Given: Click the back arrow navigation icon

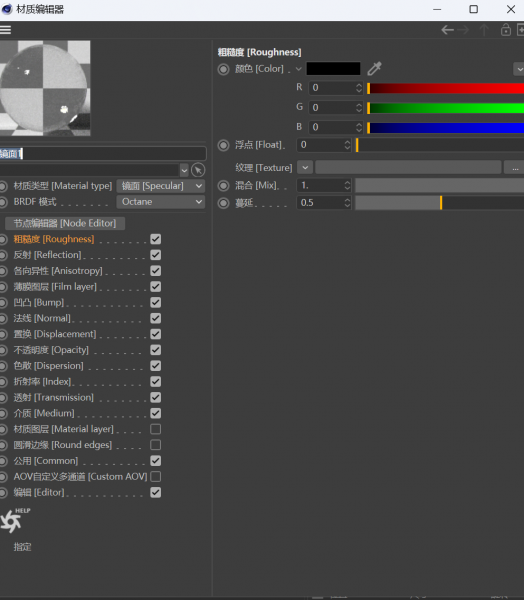Looking at the screenshot, I should pyautogui.click(x=447, y=30).
